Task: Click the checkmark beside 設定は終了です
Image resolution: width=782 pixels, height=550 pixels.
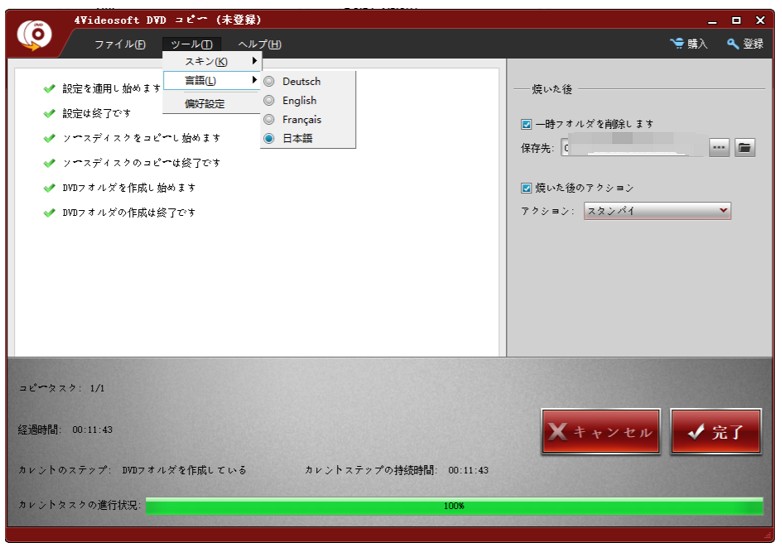Action: pos(49,114)
